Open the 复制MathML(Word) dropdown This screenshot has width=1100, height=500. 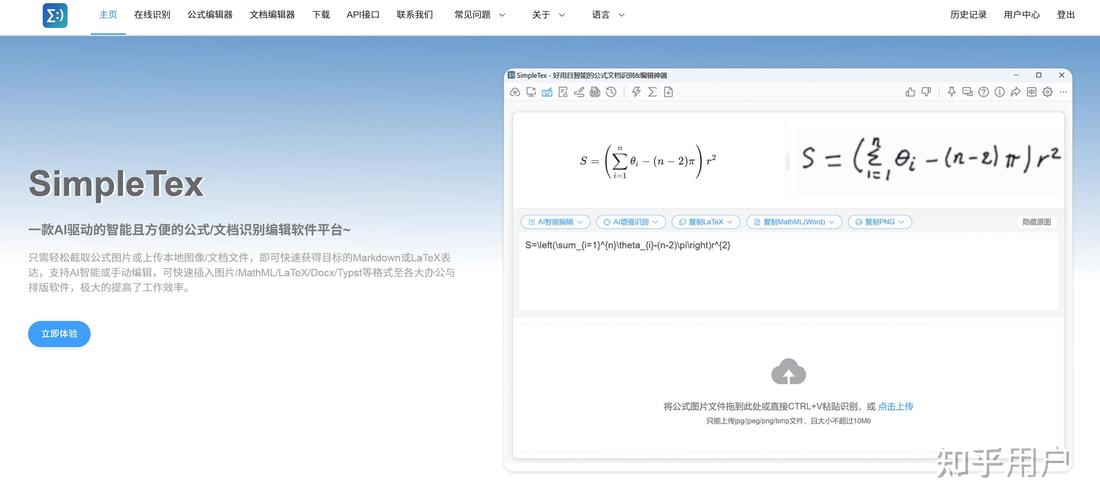(794, 222)
